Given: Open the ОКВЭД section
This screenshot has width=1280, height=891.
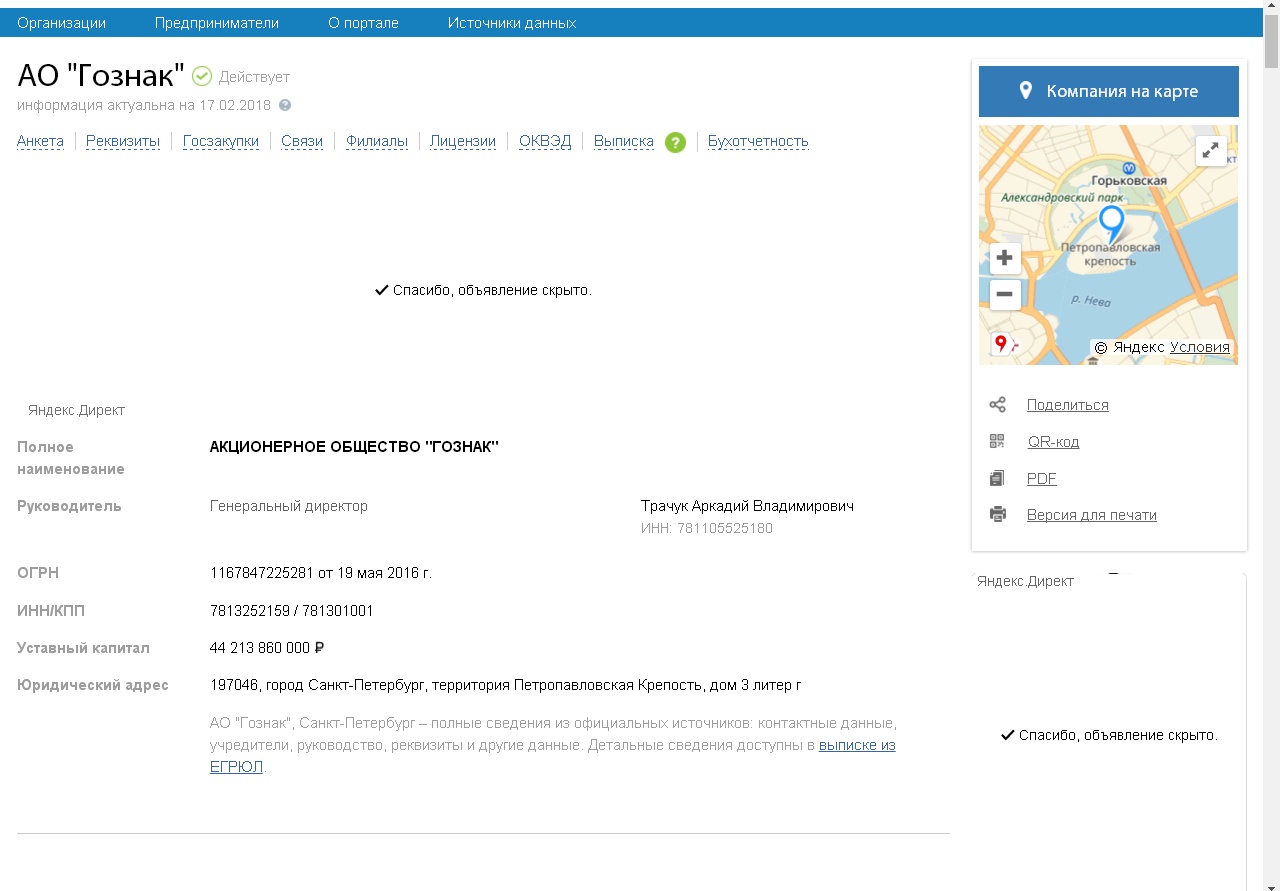Looking at the screenshot, I should coord(545,141).
